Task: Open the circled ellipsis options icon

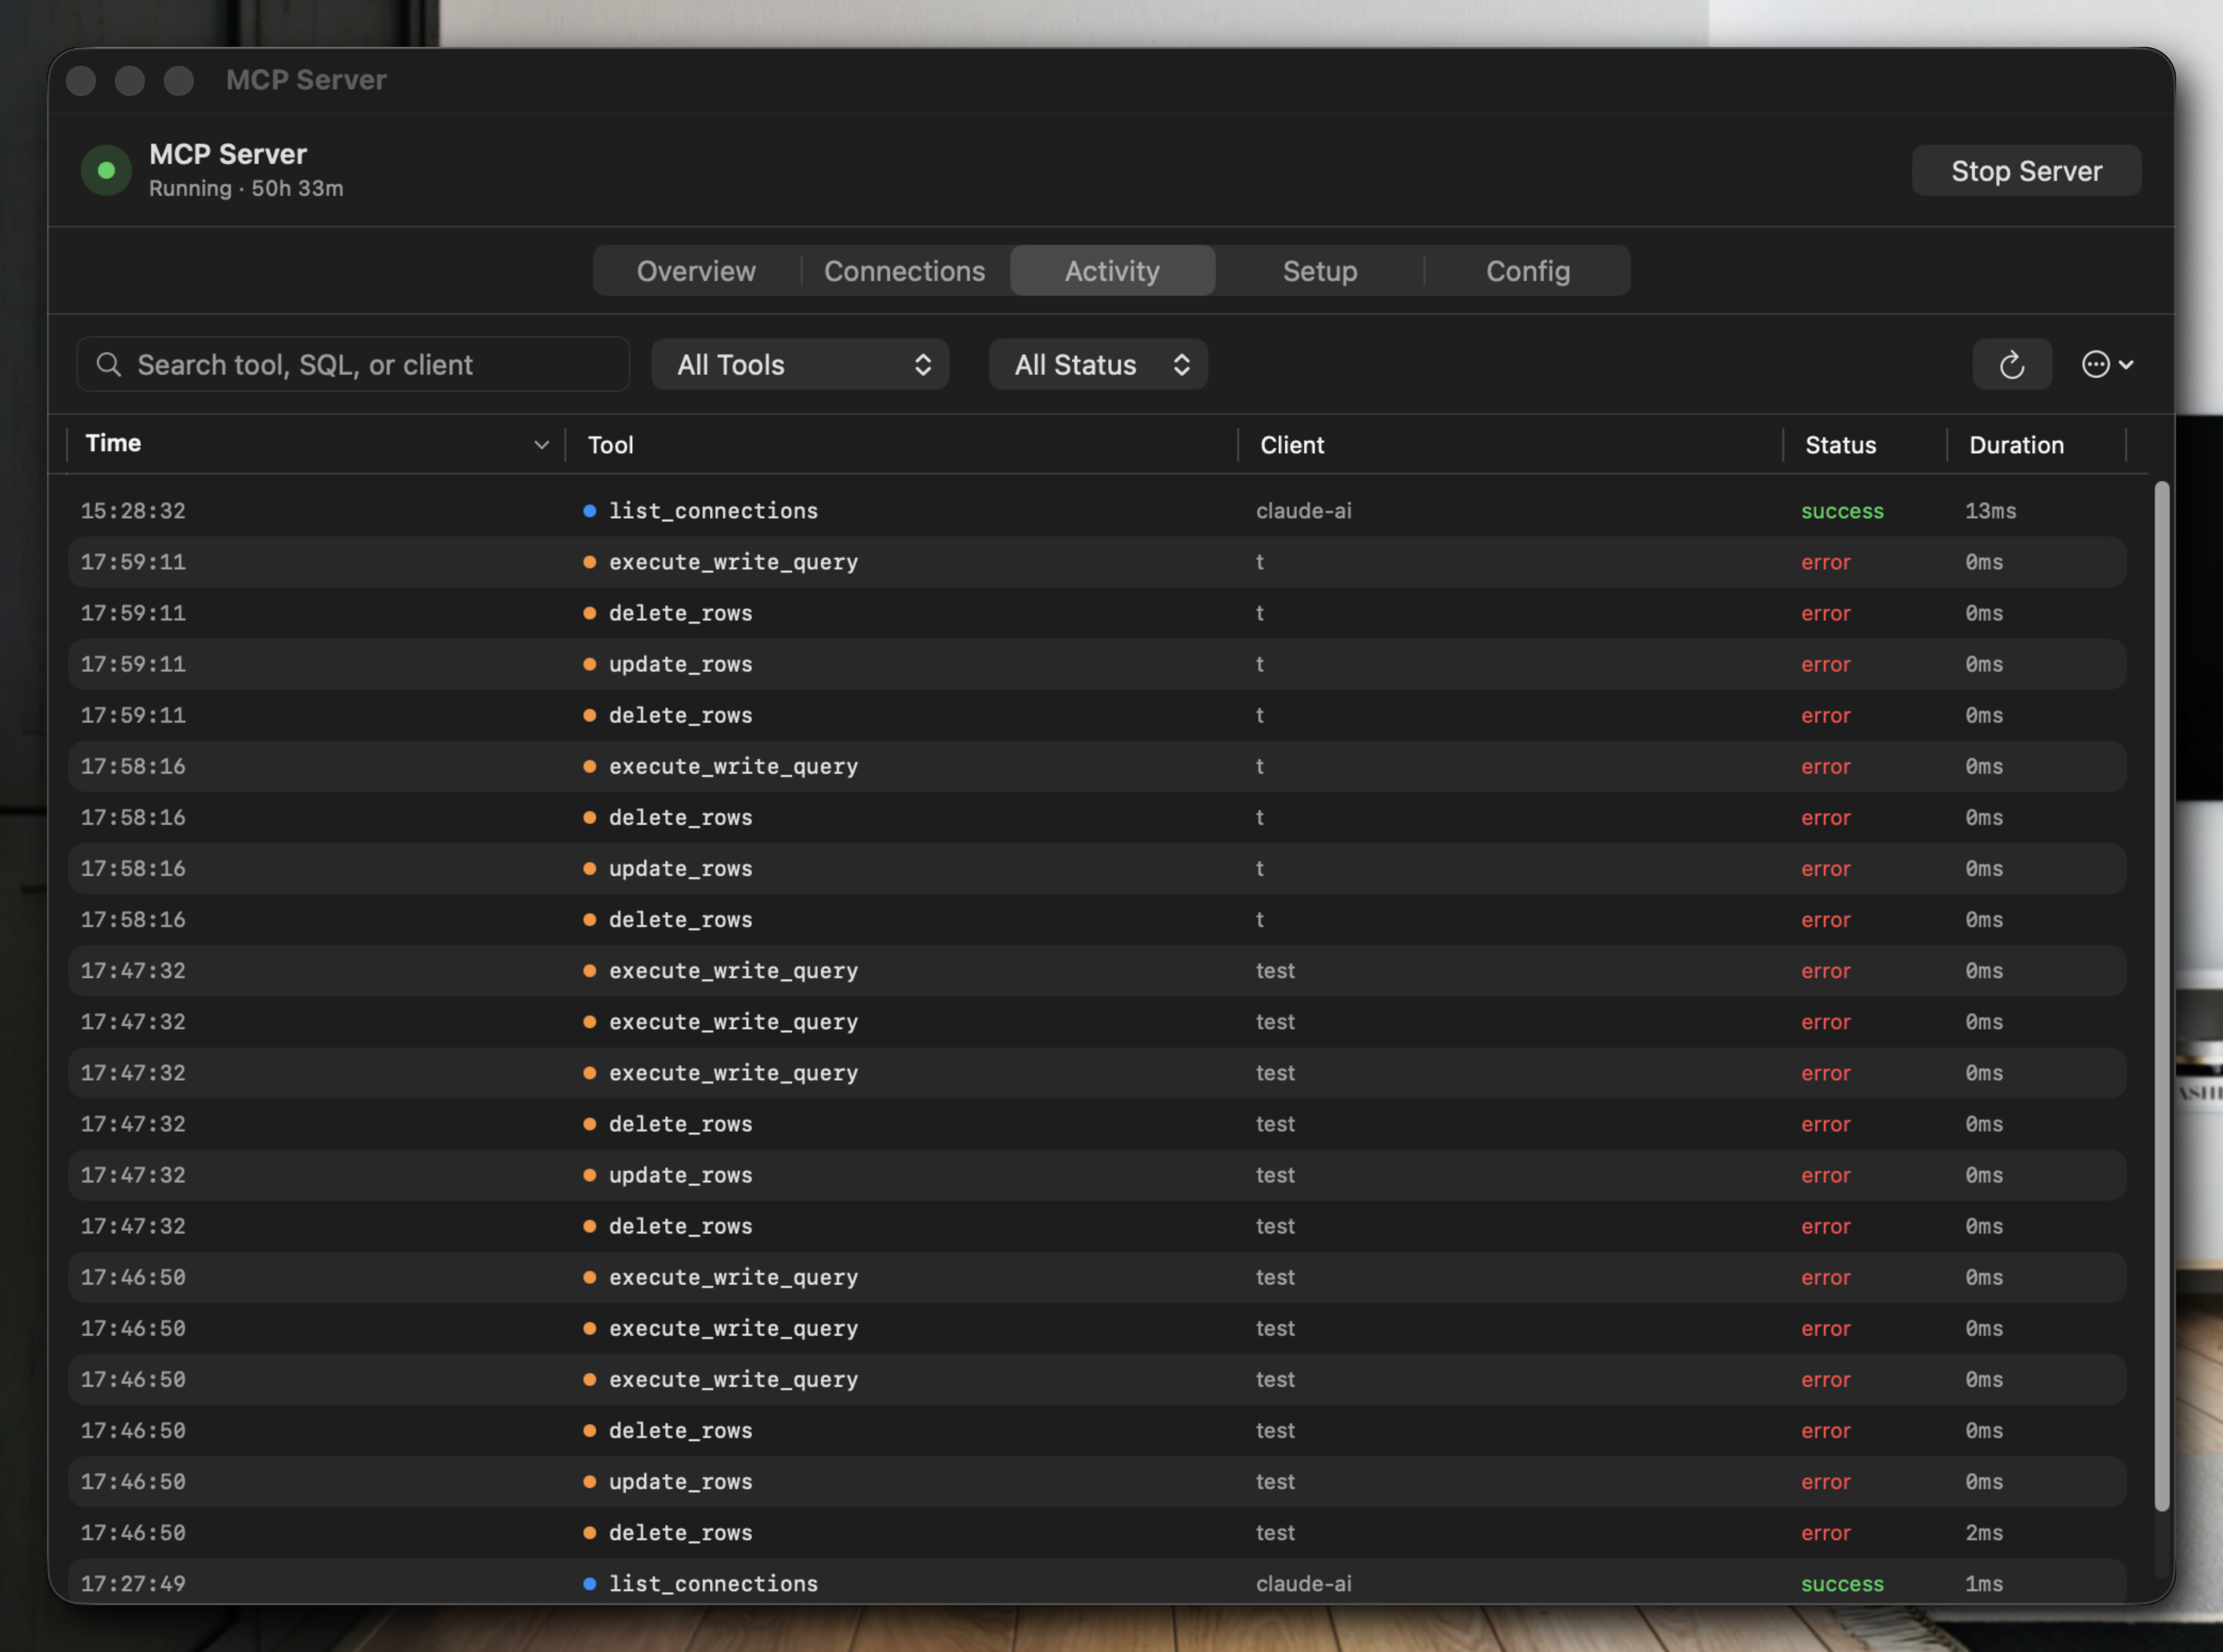Action: 2098,364
